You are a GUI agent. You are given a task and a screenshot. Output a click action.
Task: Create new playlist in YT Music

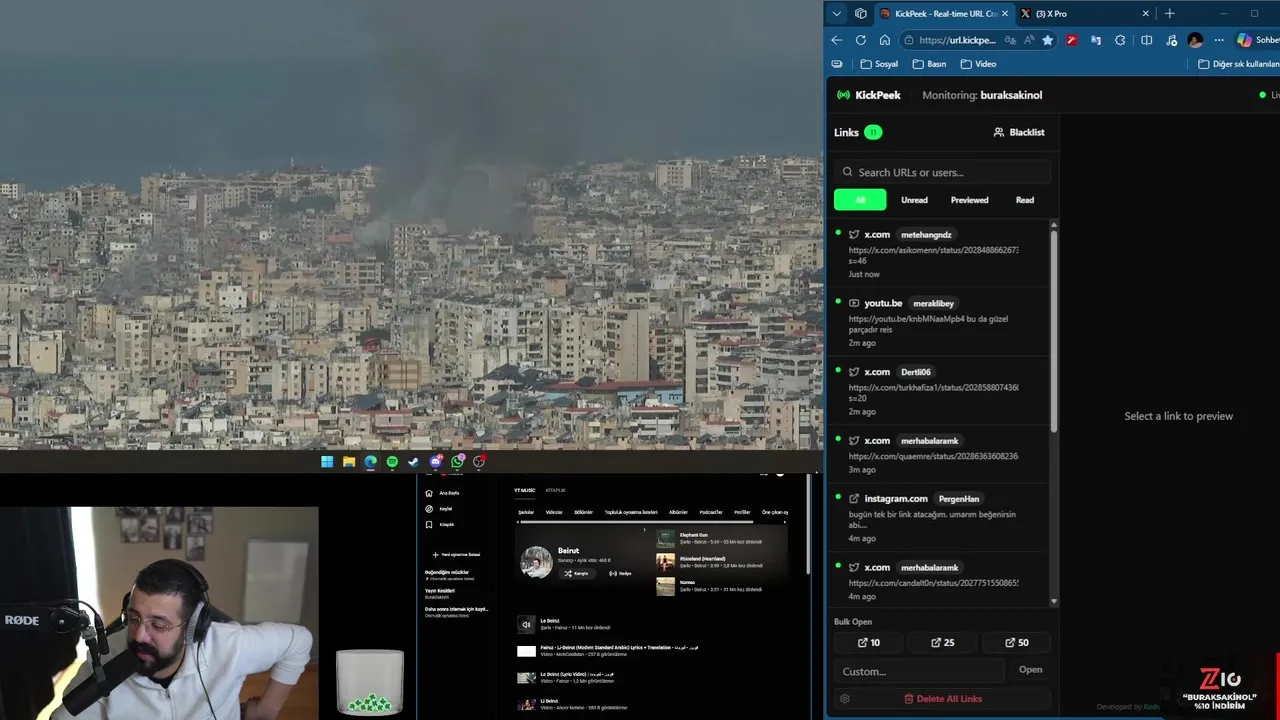[456, 554]
